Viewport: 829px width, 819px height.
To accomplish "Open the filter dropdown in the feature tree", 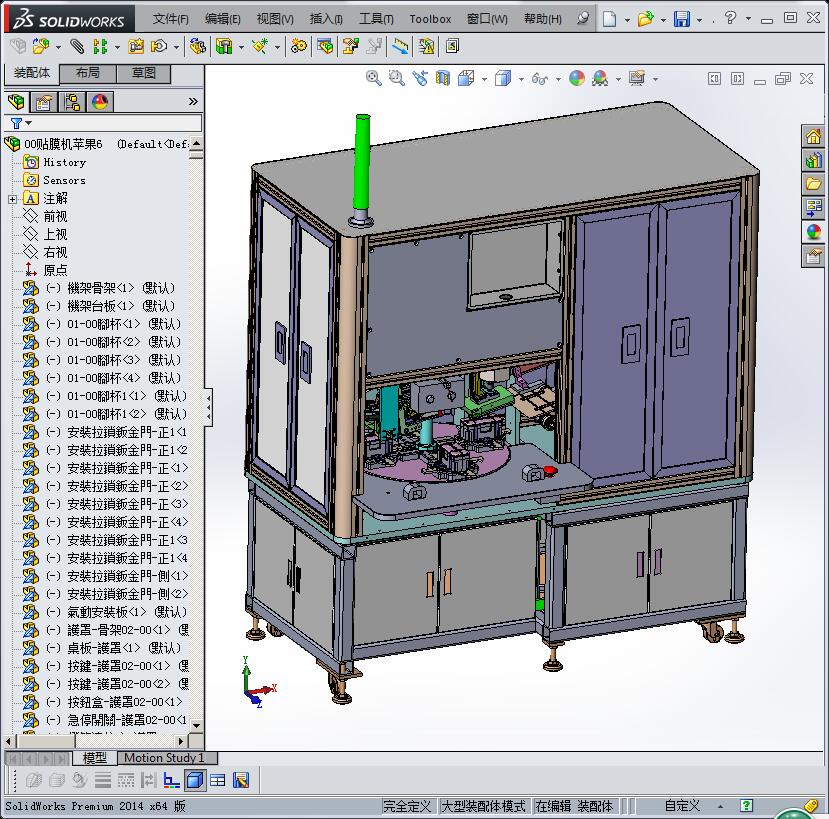I will 18,123.
